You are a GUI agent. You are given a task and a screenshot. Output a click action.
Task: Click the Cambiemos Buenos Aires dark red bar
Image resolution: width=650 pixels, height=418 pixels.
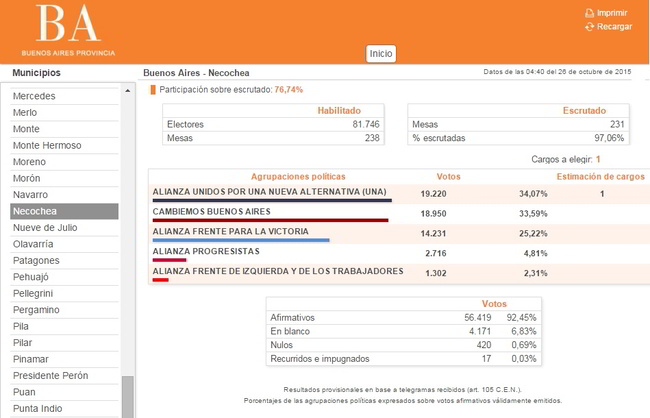[270, 220]
